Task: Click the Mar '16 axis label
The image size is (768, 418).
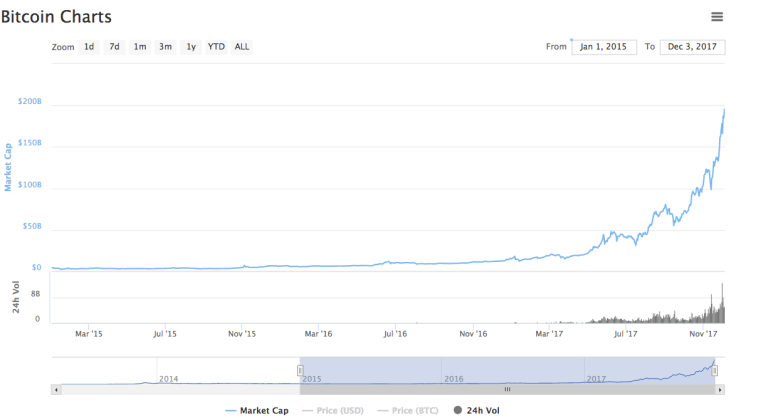Action: [x=318, y=334]
